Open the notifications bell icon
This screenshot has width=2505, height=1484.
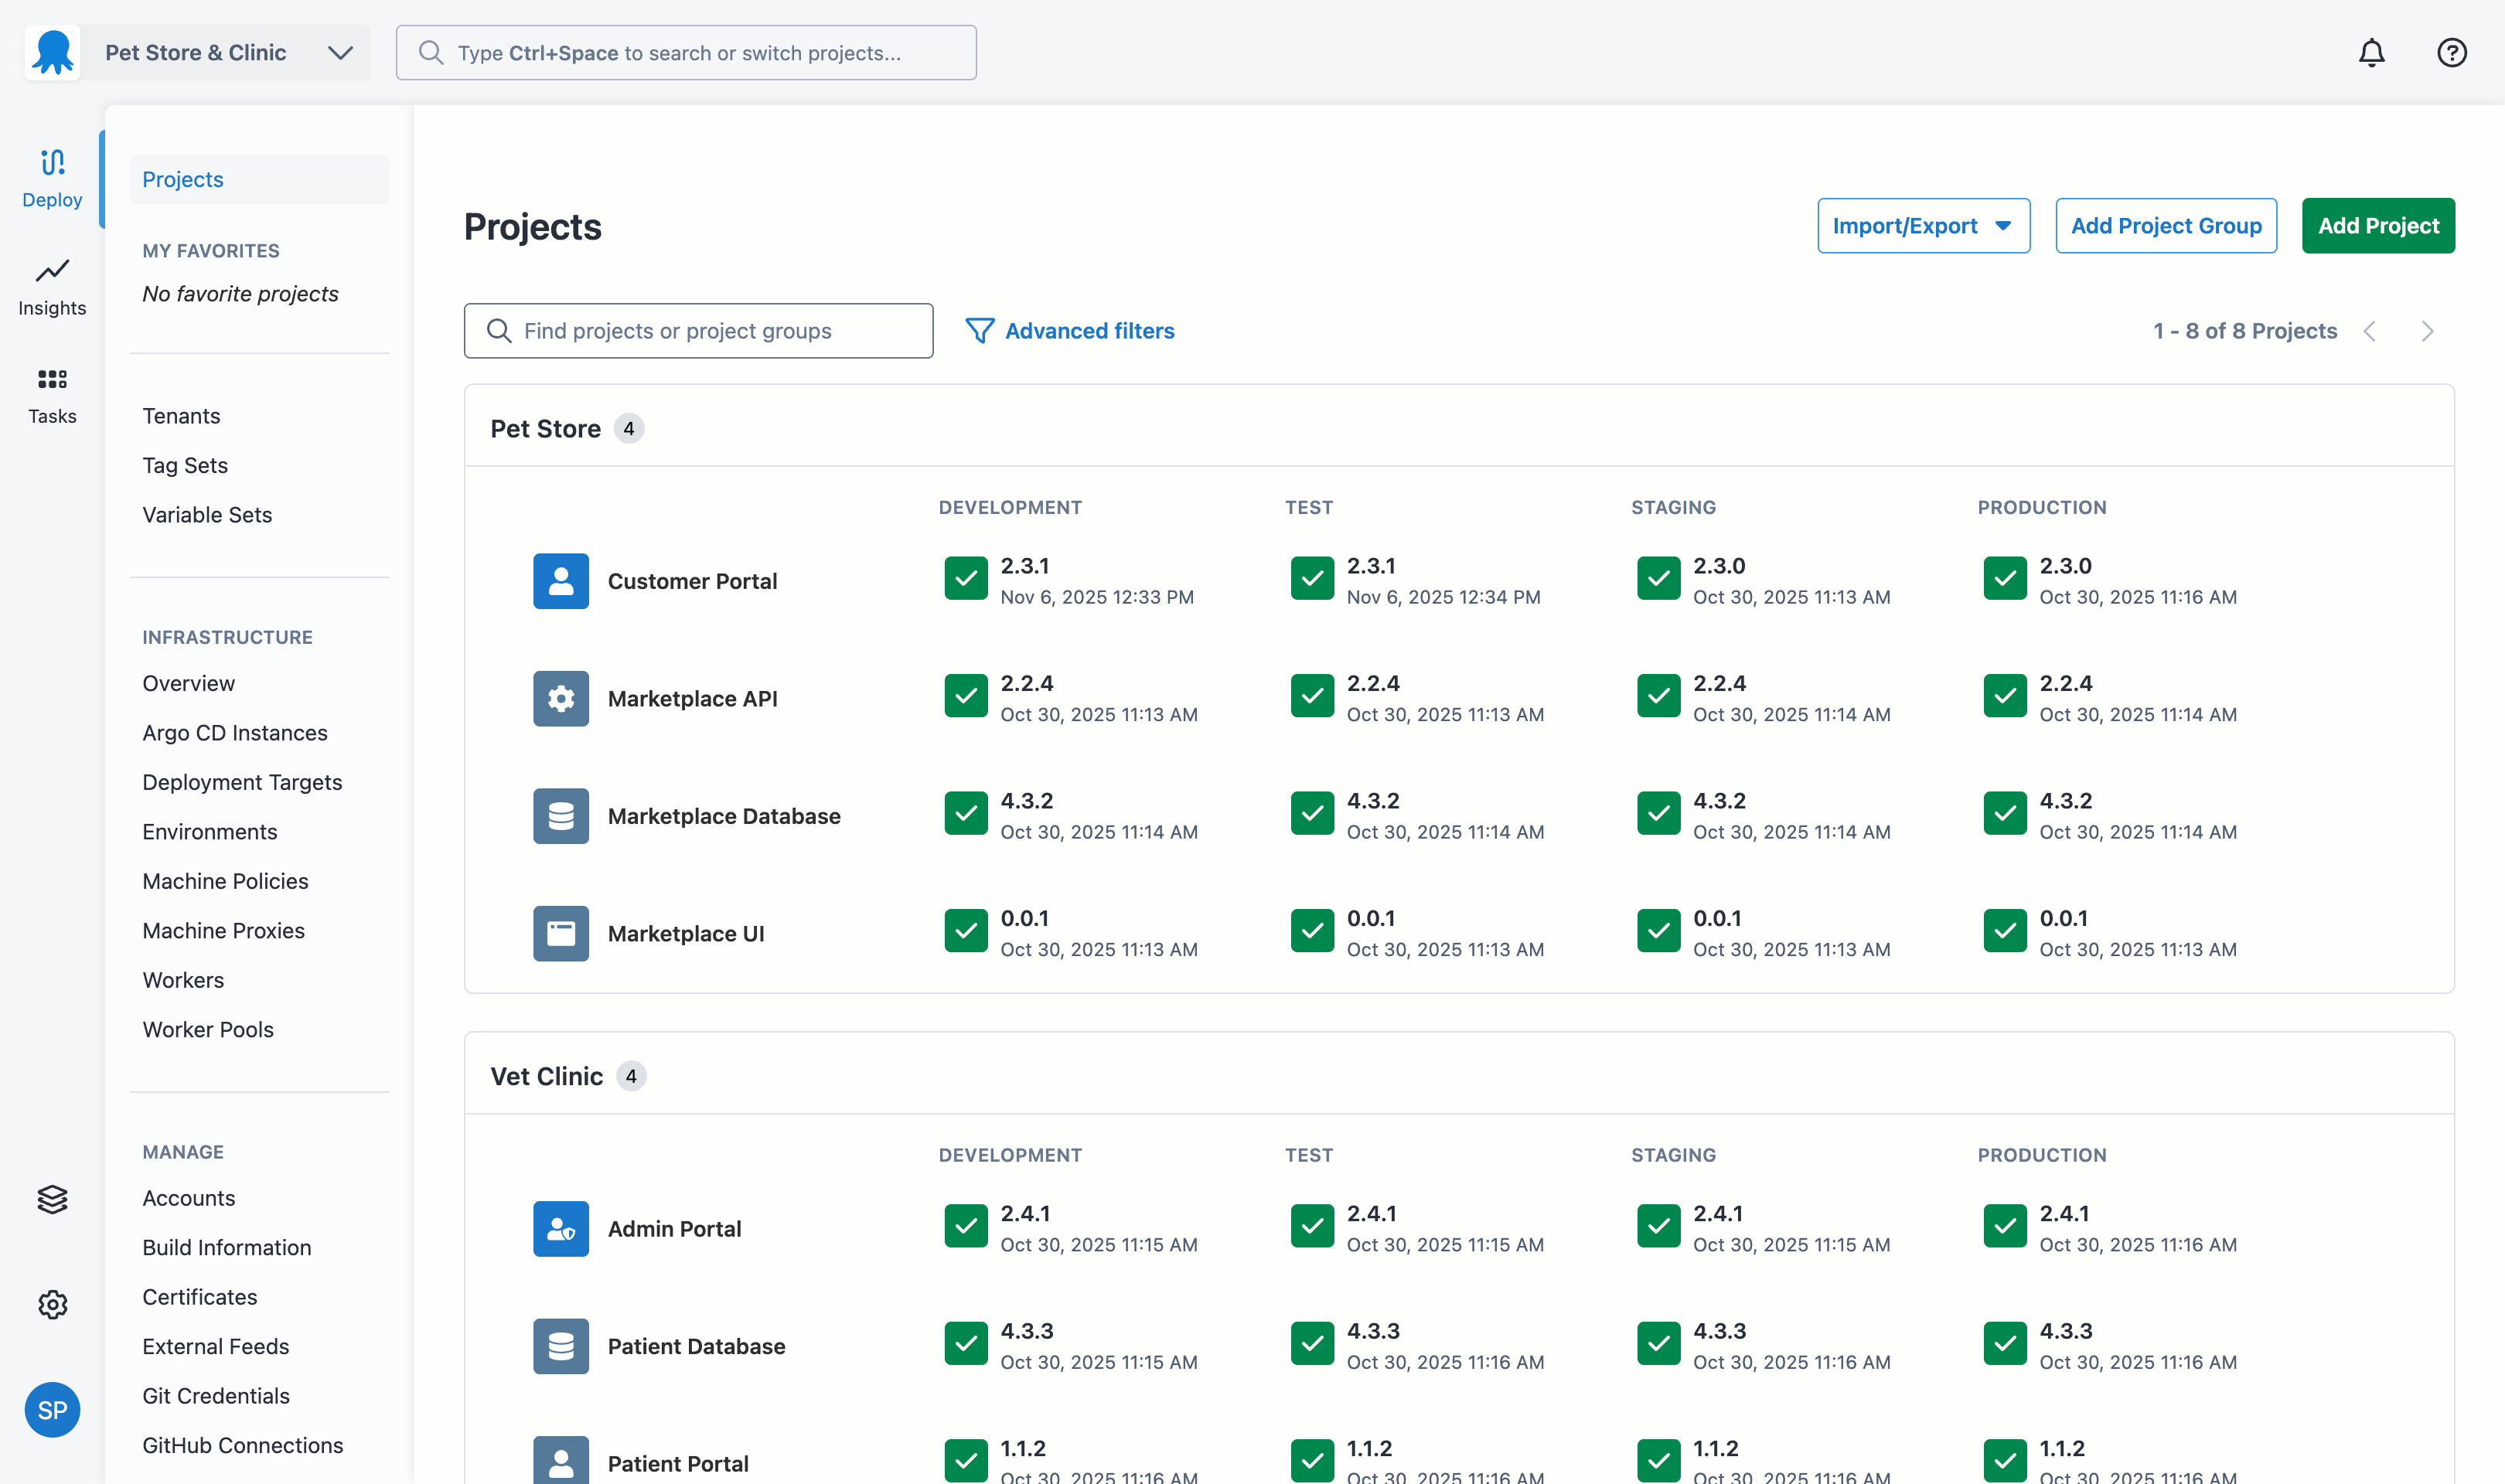coord(2371,53)
